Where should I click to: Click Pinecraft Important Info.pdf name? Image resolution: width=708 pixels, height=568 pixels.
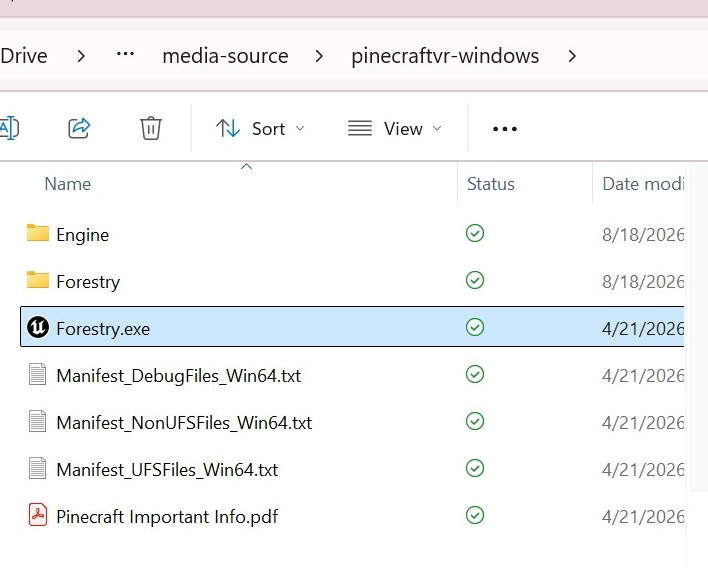[167, 517]
